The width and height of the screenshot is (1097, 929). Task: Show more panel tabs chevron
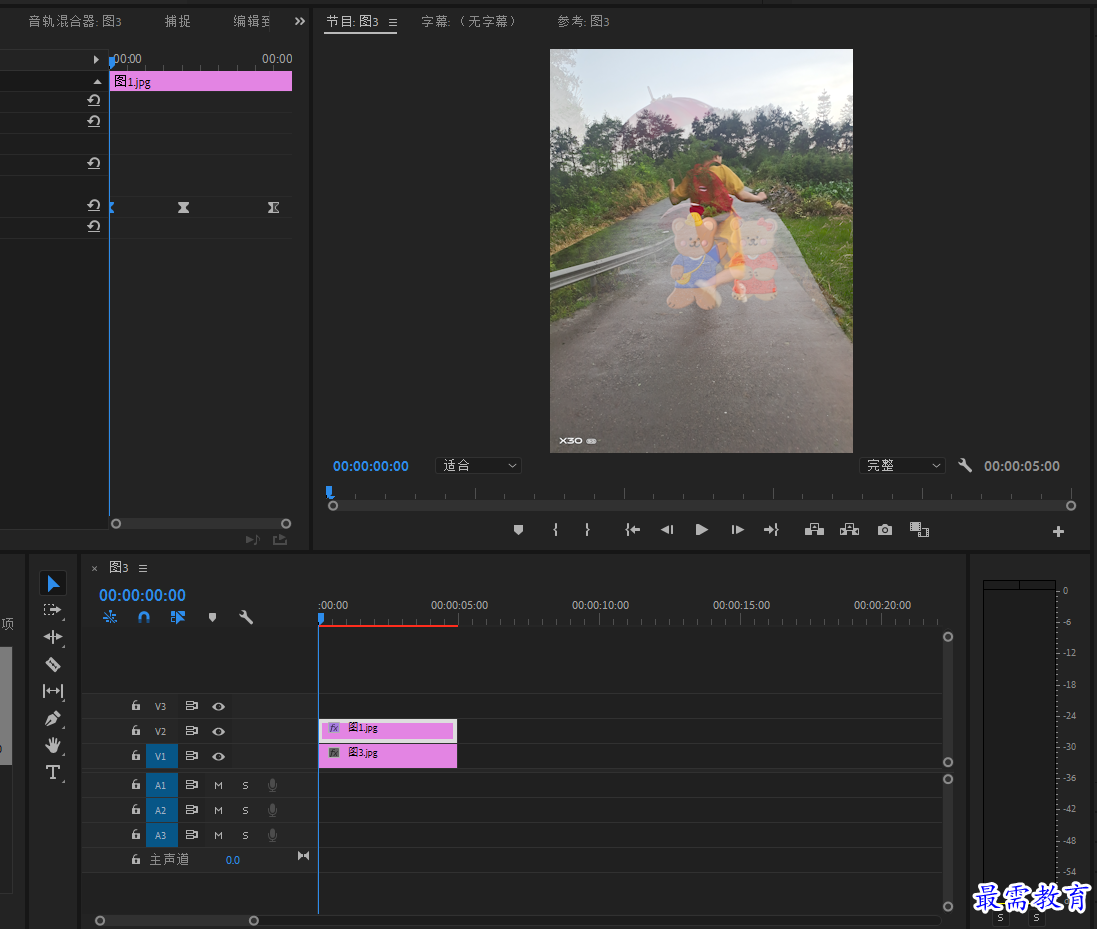(x=299, y=21)
